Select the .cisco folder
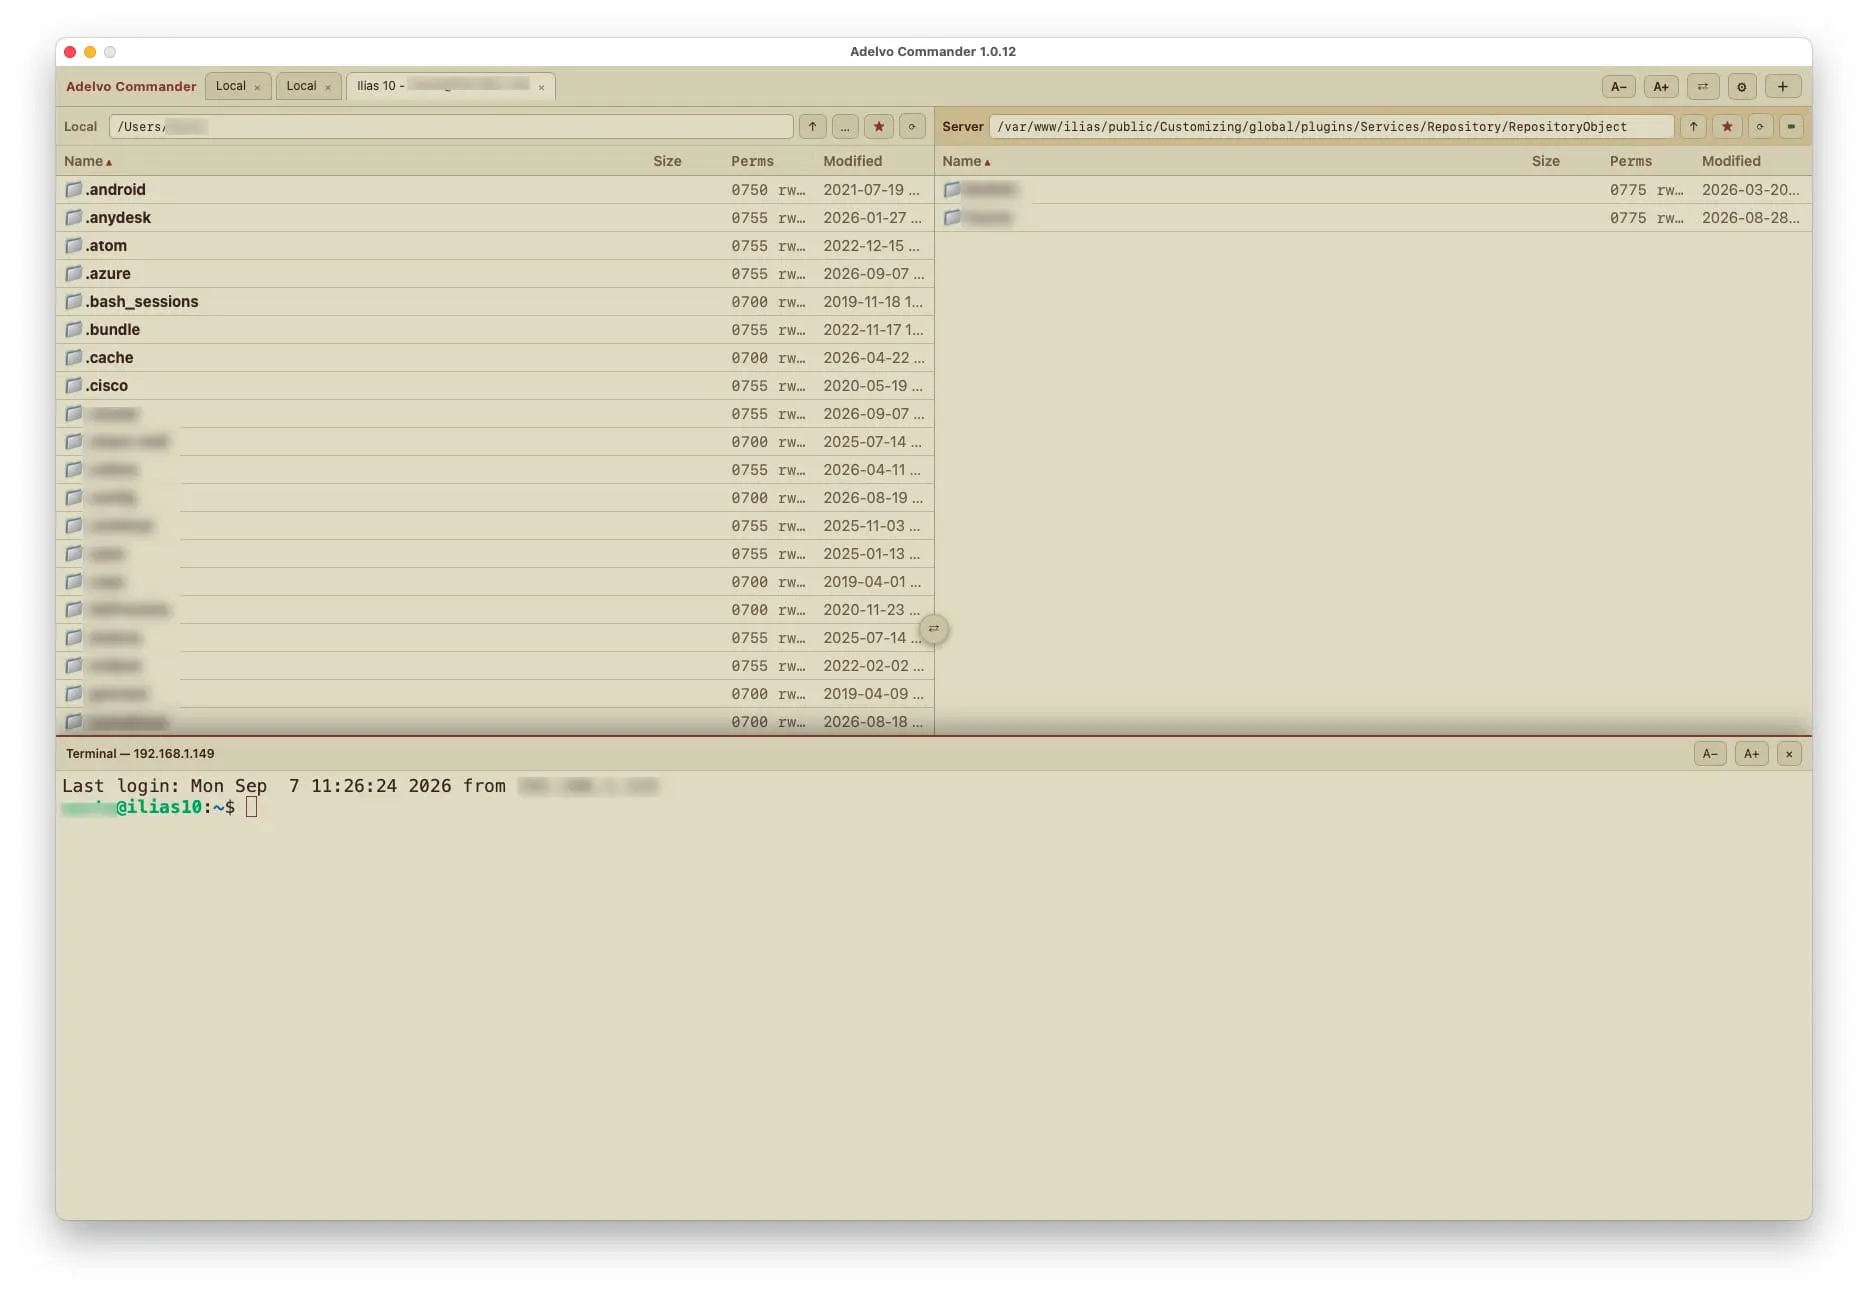The width and height of the screenshot is (1868, 1294). click(495, 386)
